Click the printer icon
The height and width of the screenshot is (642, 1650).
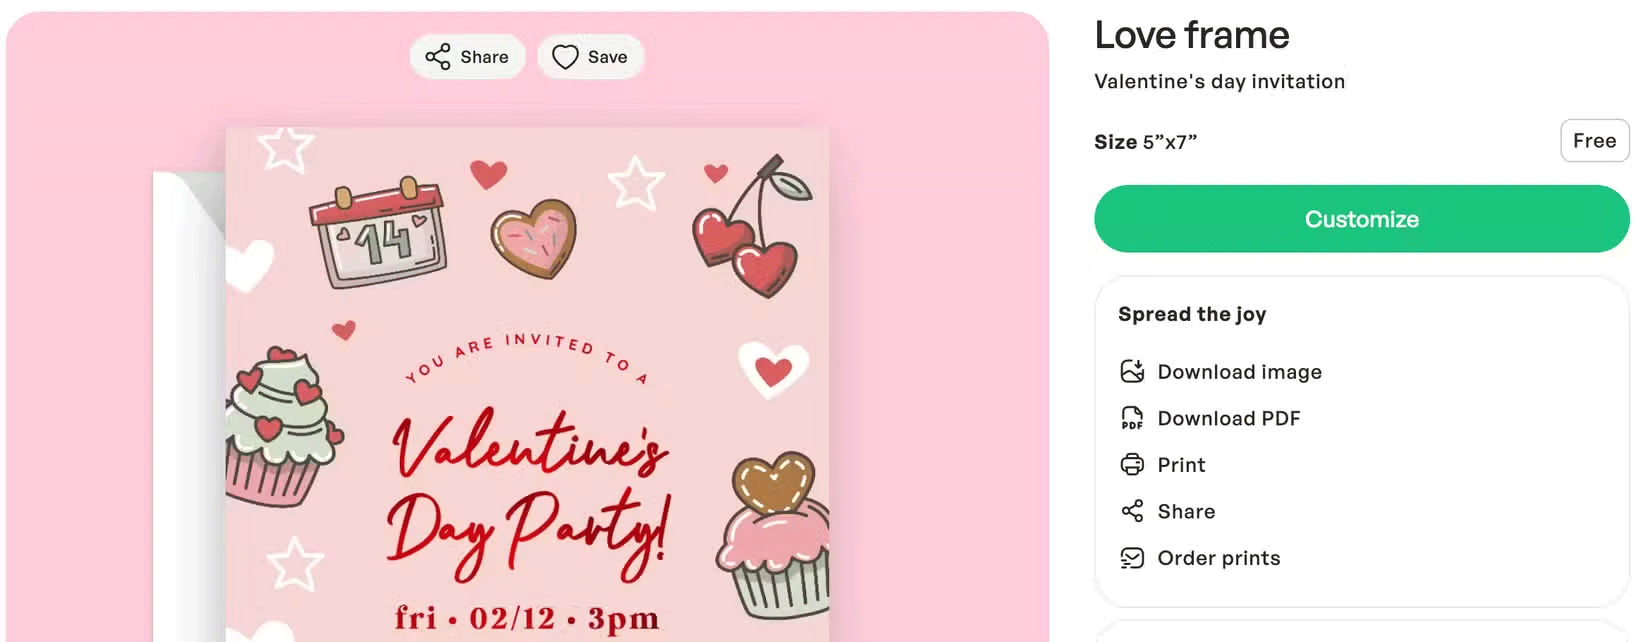pyautogui.click(x=1132, y=465)
